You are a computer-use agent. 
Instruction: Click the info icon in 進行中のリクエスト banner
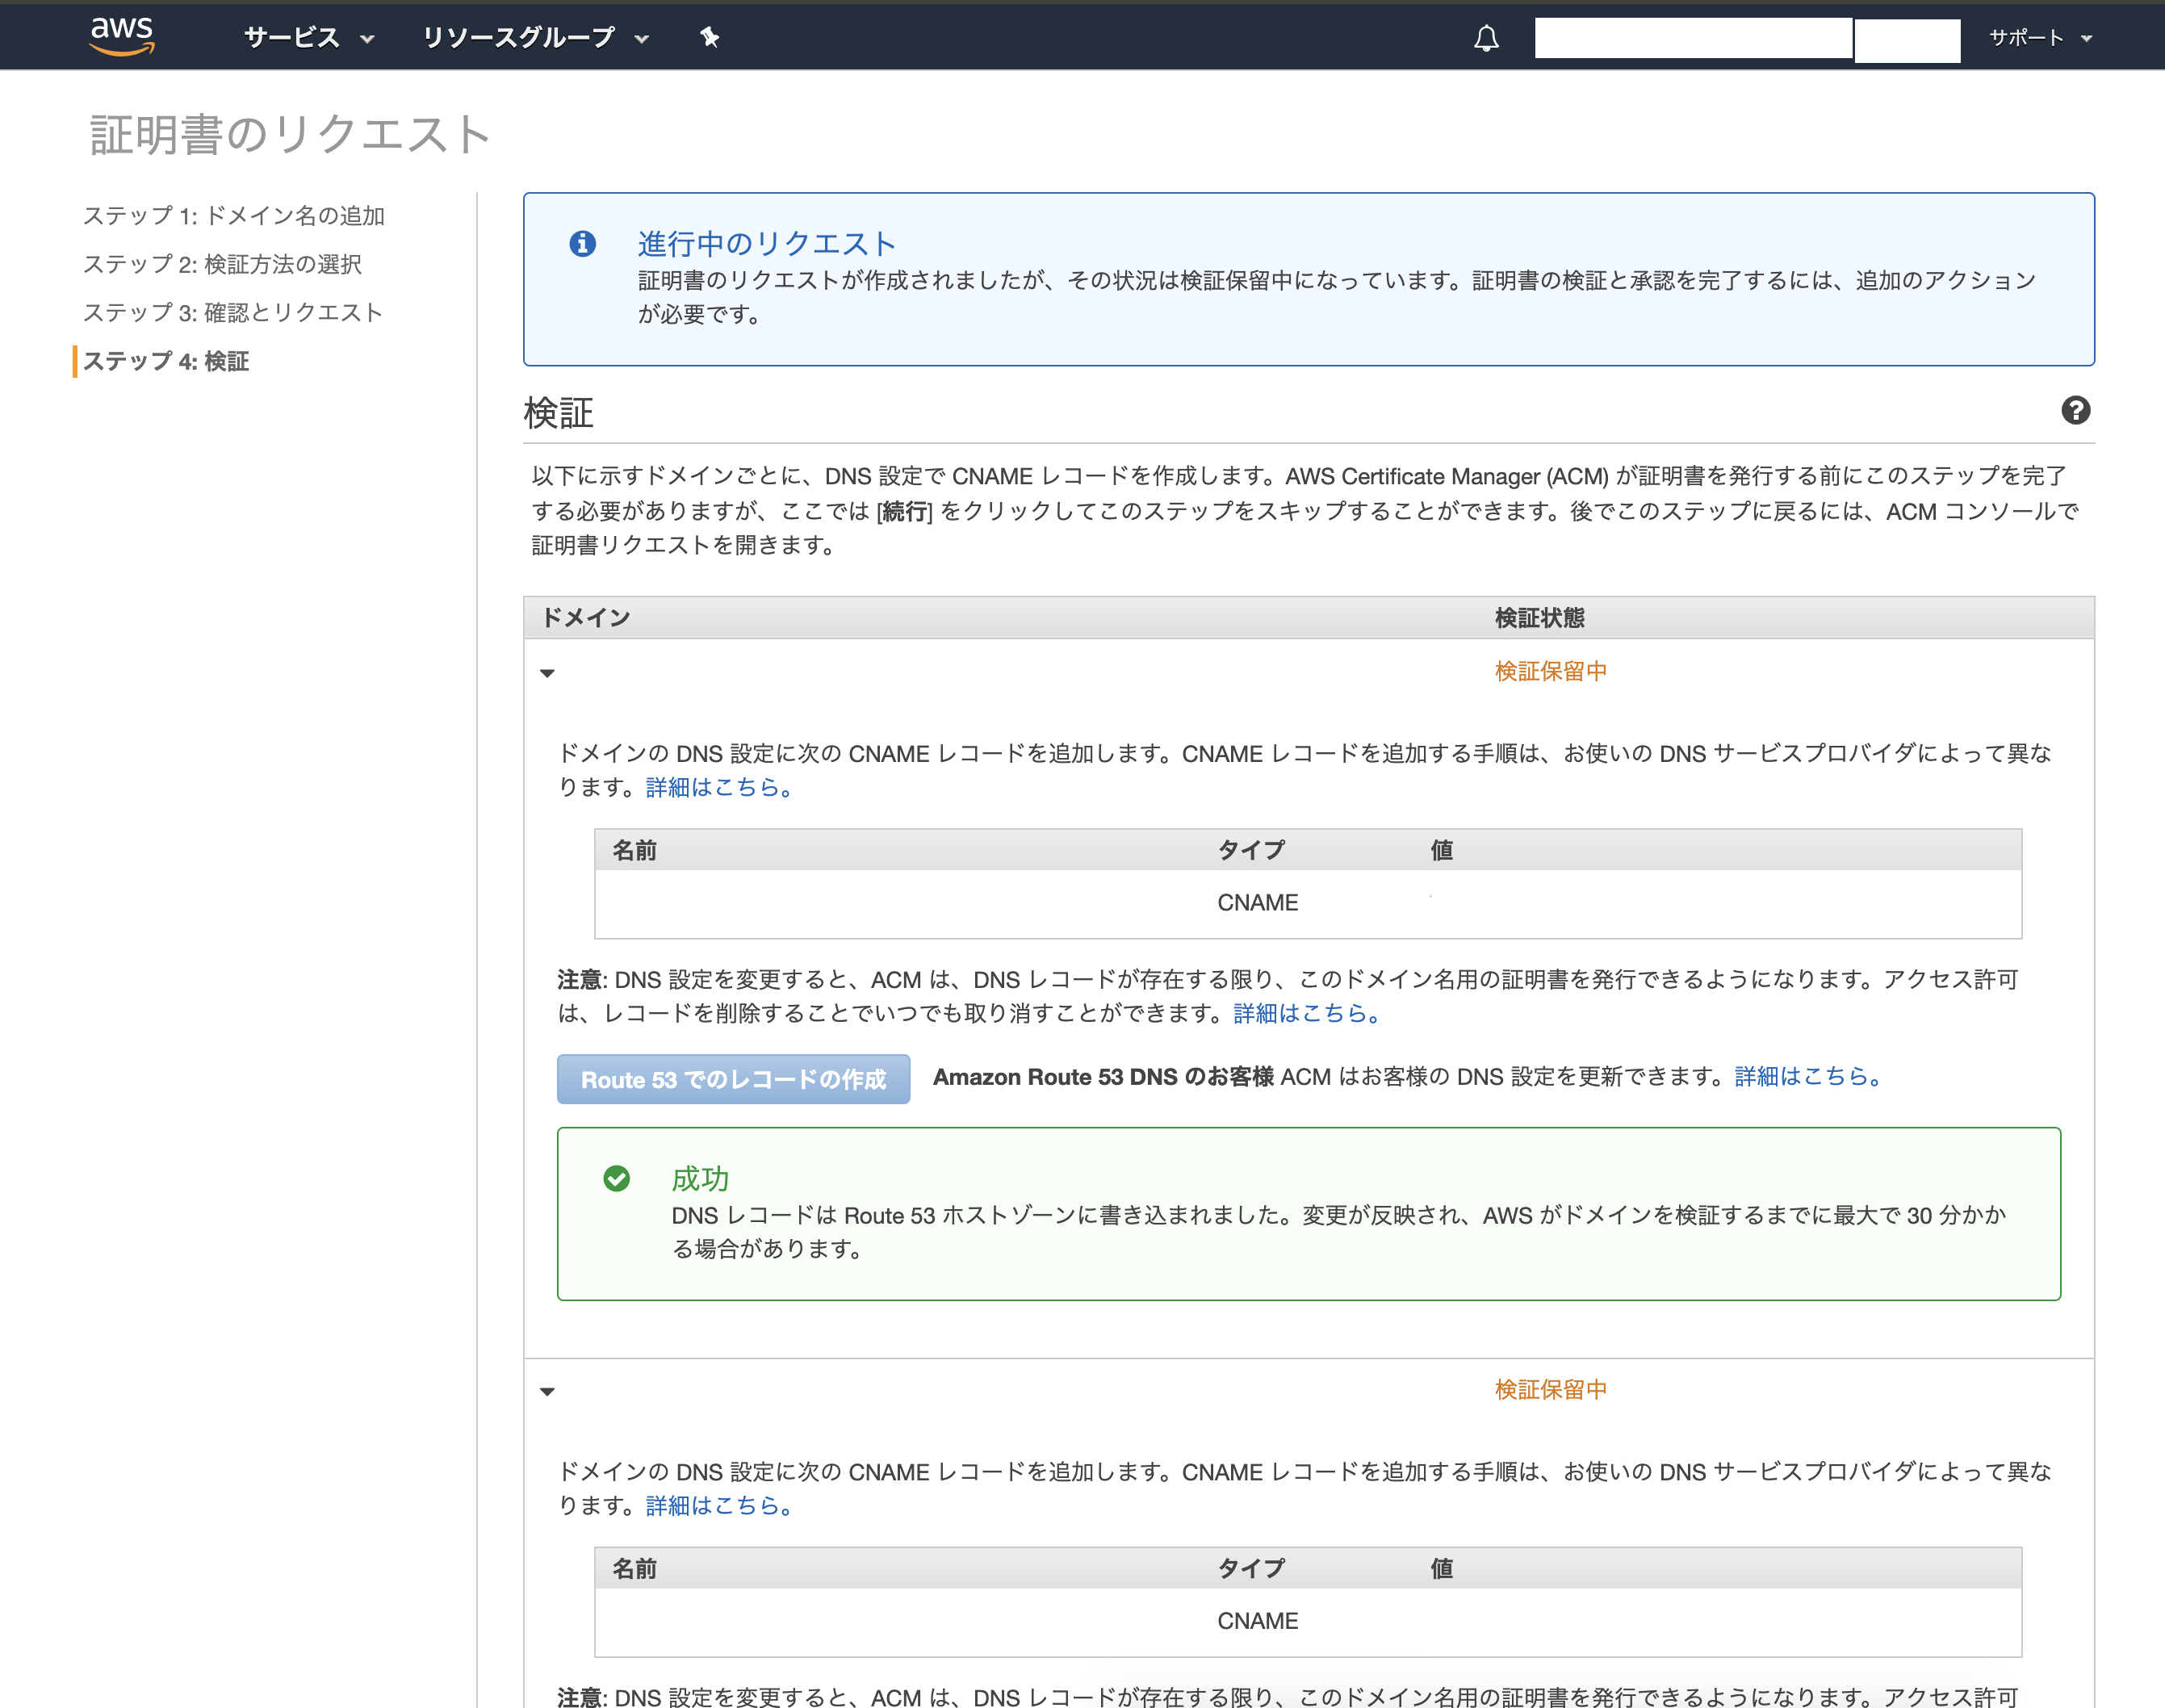584,245
